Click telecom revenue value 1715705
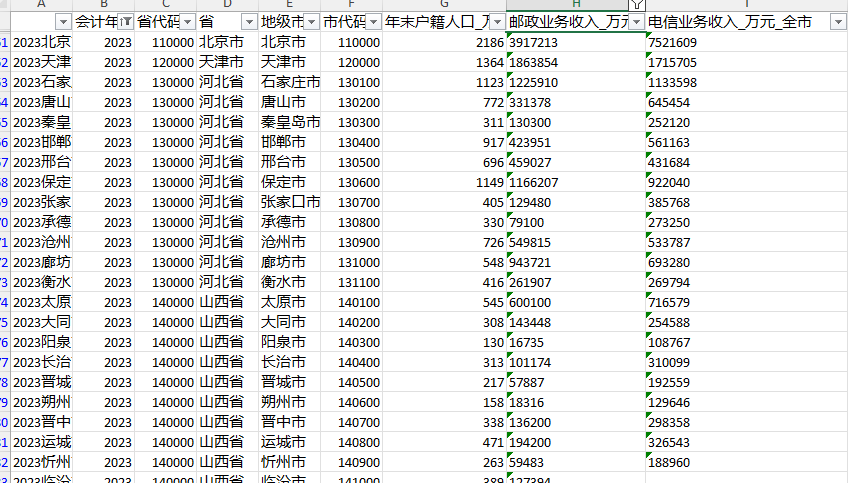848x483 pixels. coord(746,62)
